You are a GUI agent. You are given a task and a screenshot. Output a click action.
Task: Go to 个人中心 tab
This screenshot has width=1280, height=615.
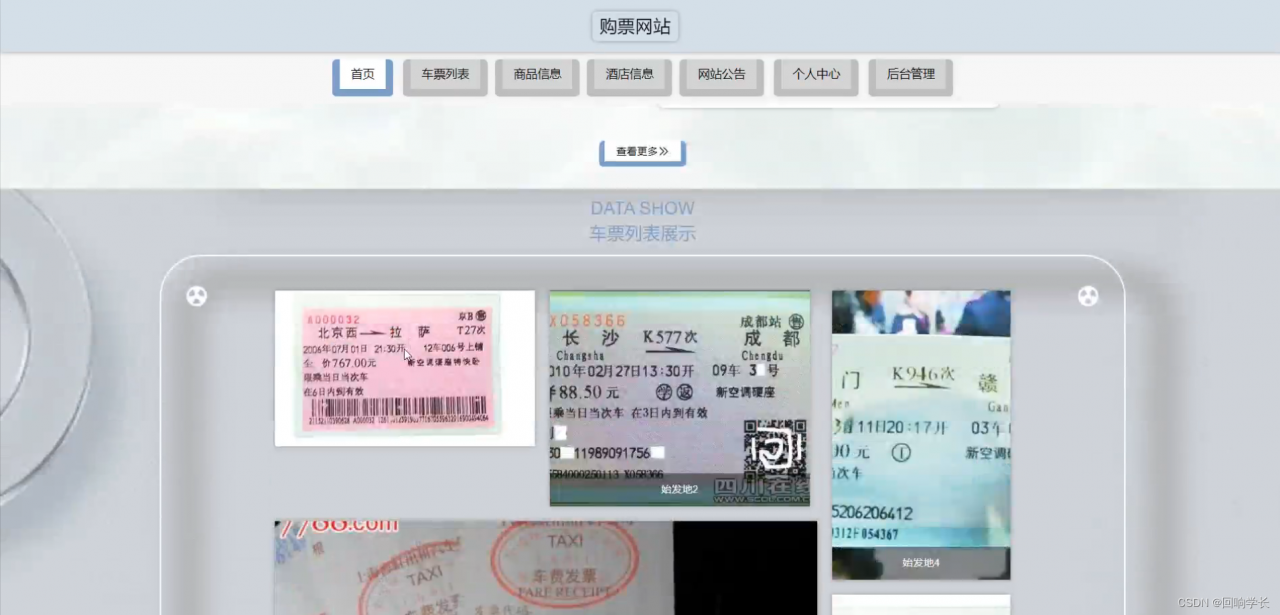[x=816, y=76]
